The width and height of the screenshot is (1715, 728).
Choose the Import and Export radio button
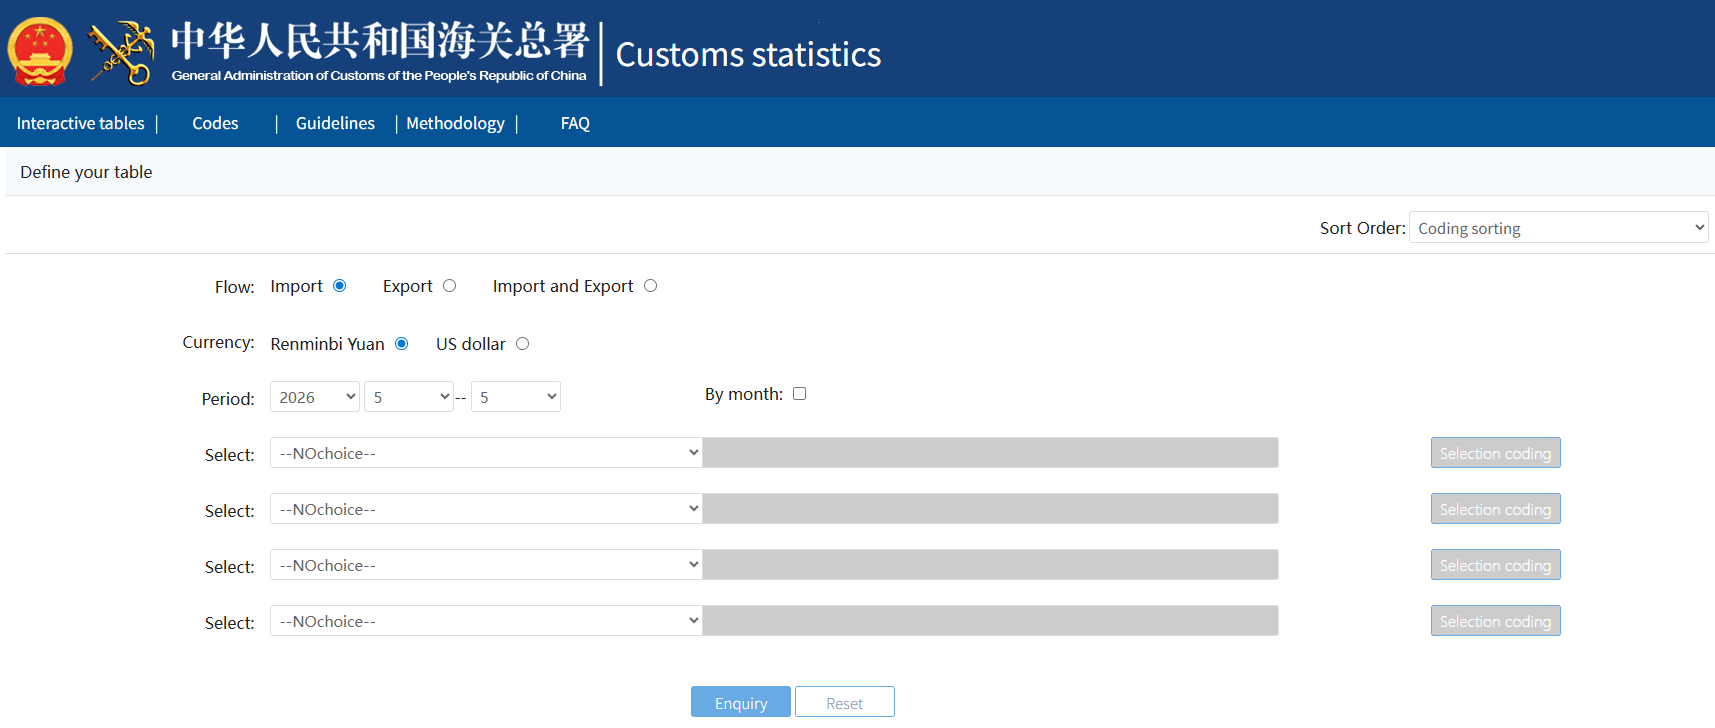pos(651,286)
